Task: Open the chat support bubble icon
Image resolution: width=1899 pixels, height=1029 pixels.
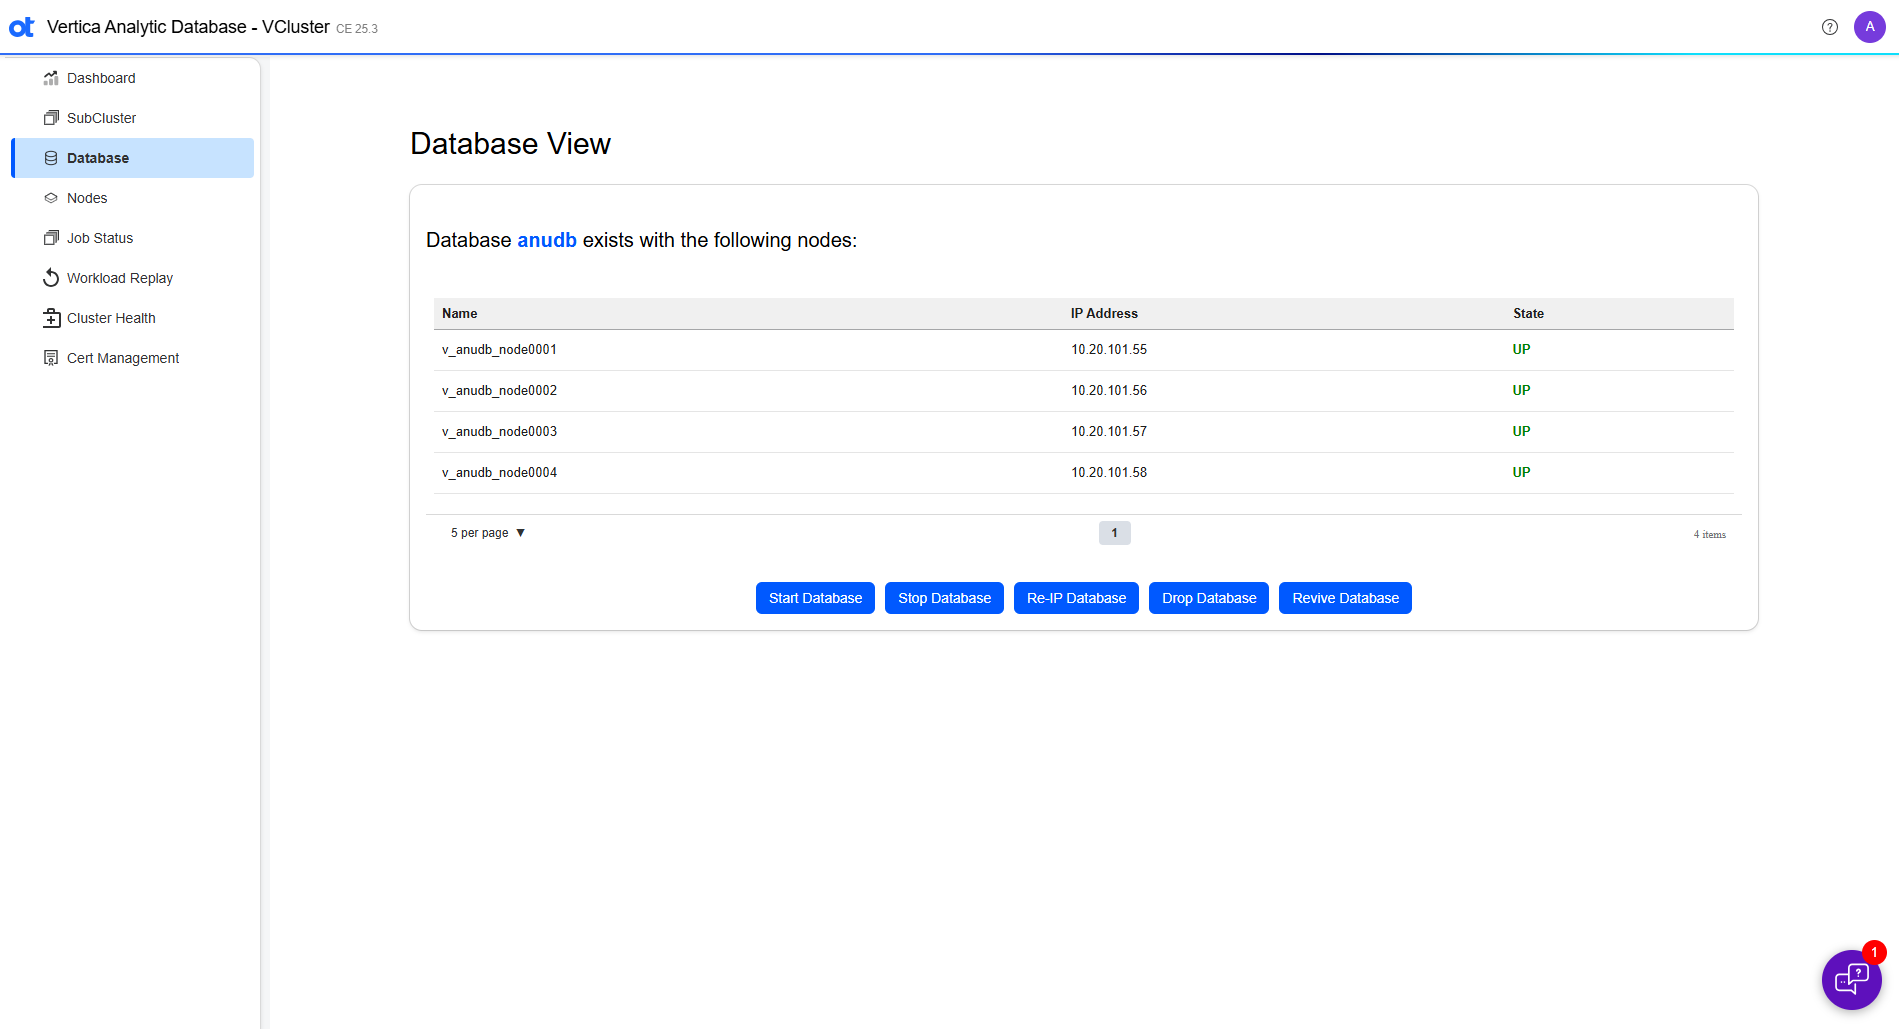Action: pos(1851,979)
